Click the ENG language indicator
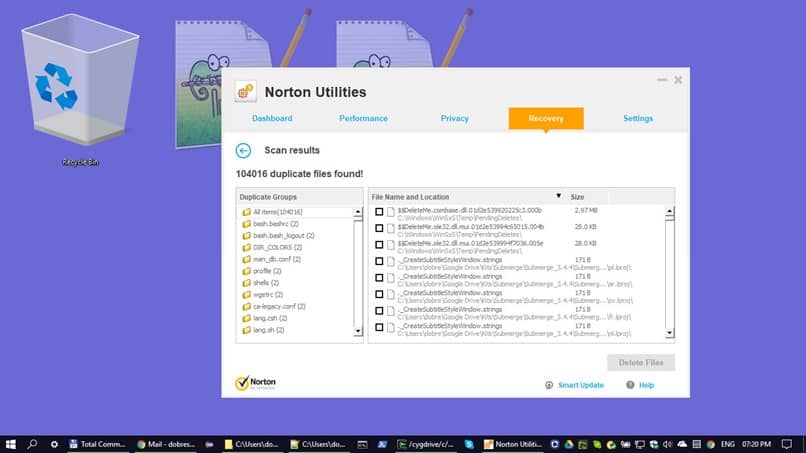The image size is (806, 453). pos(728,444)
